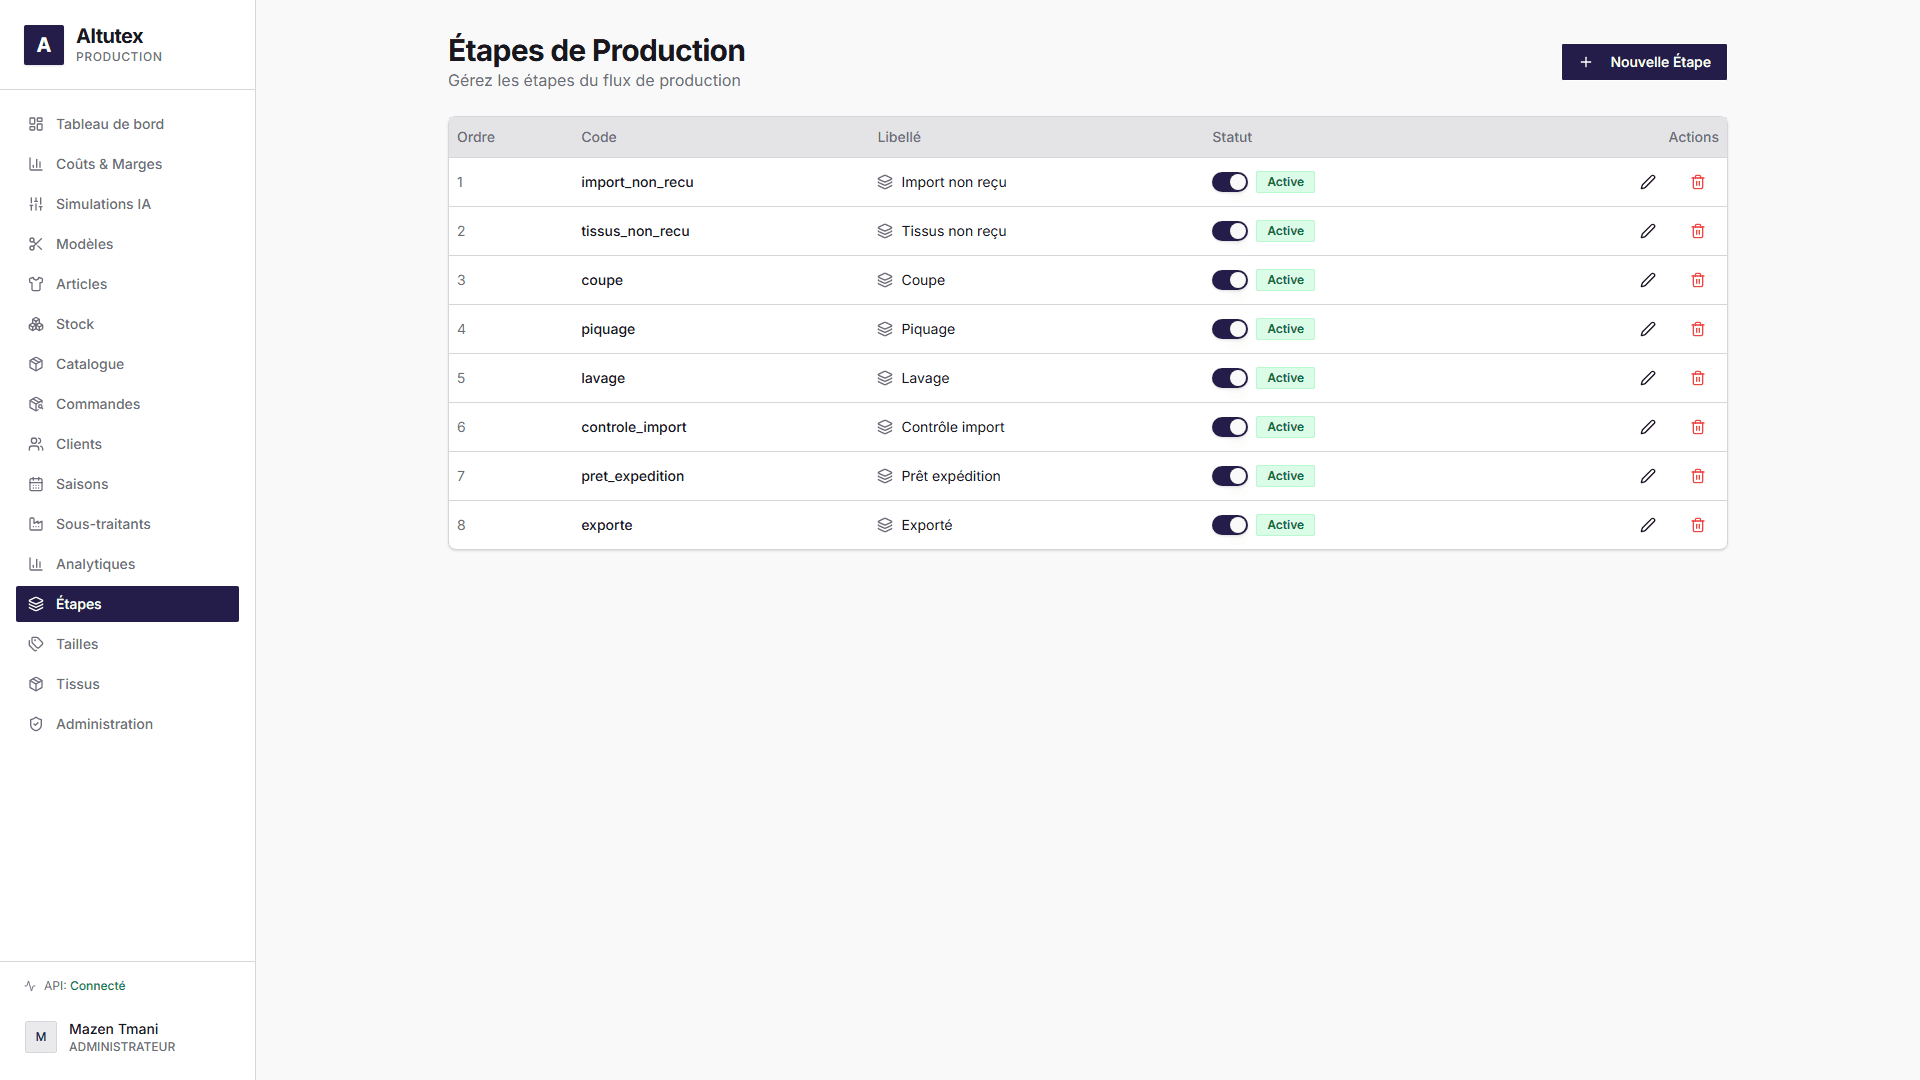Viewport: 1920px width, 1080px height.
Task: Delete the import_non_recu step
Action: tap(1698, 182)
